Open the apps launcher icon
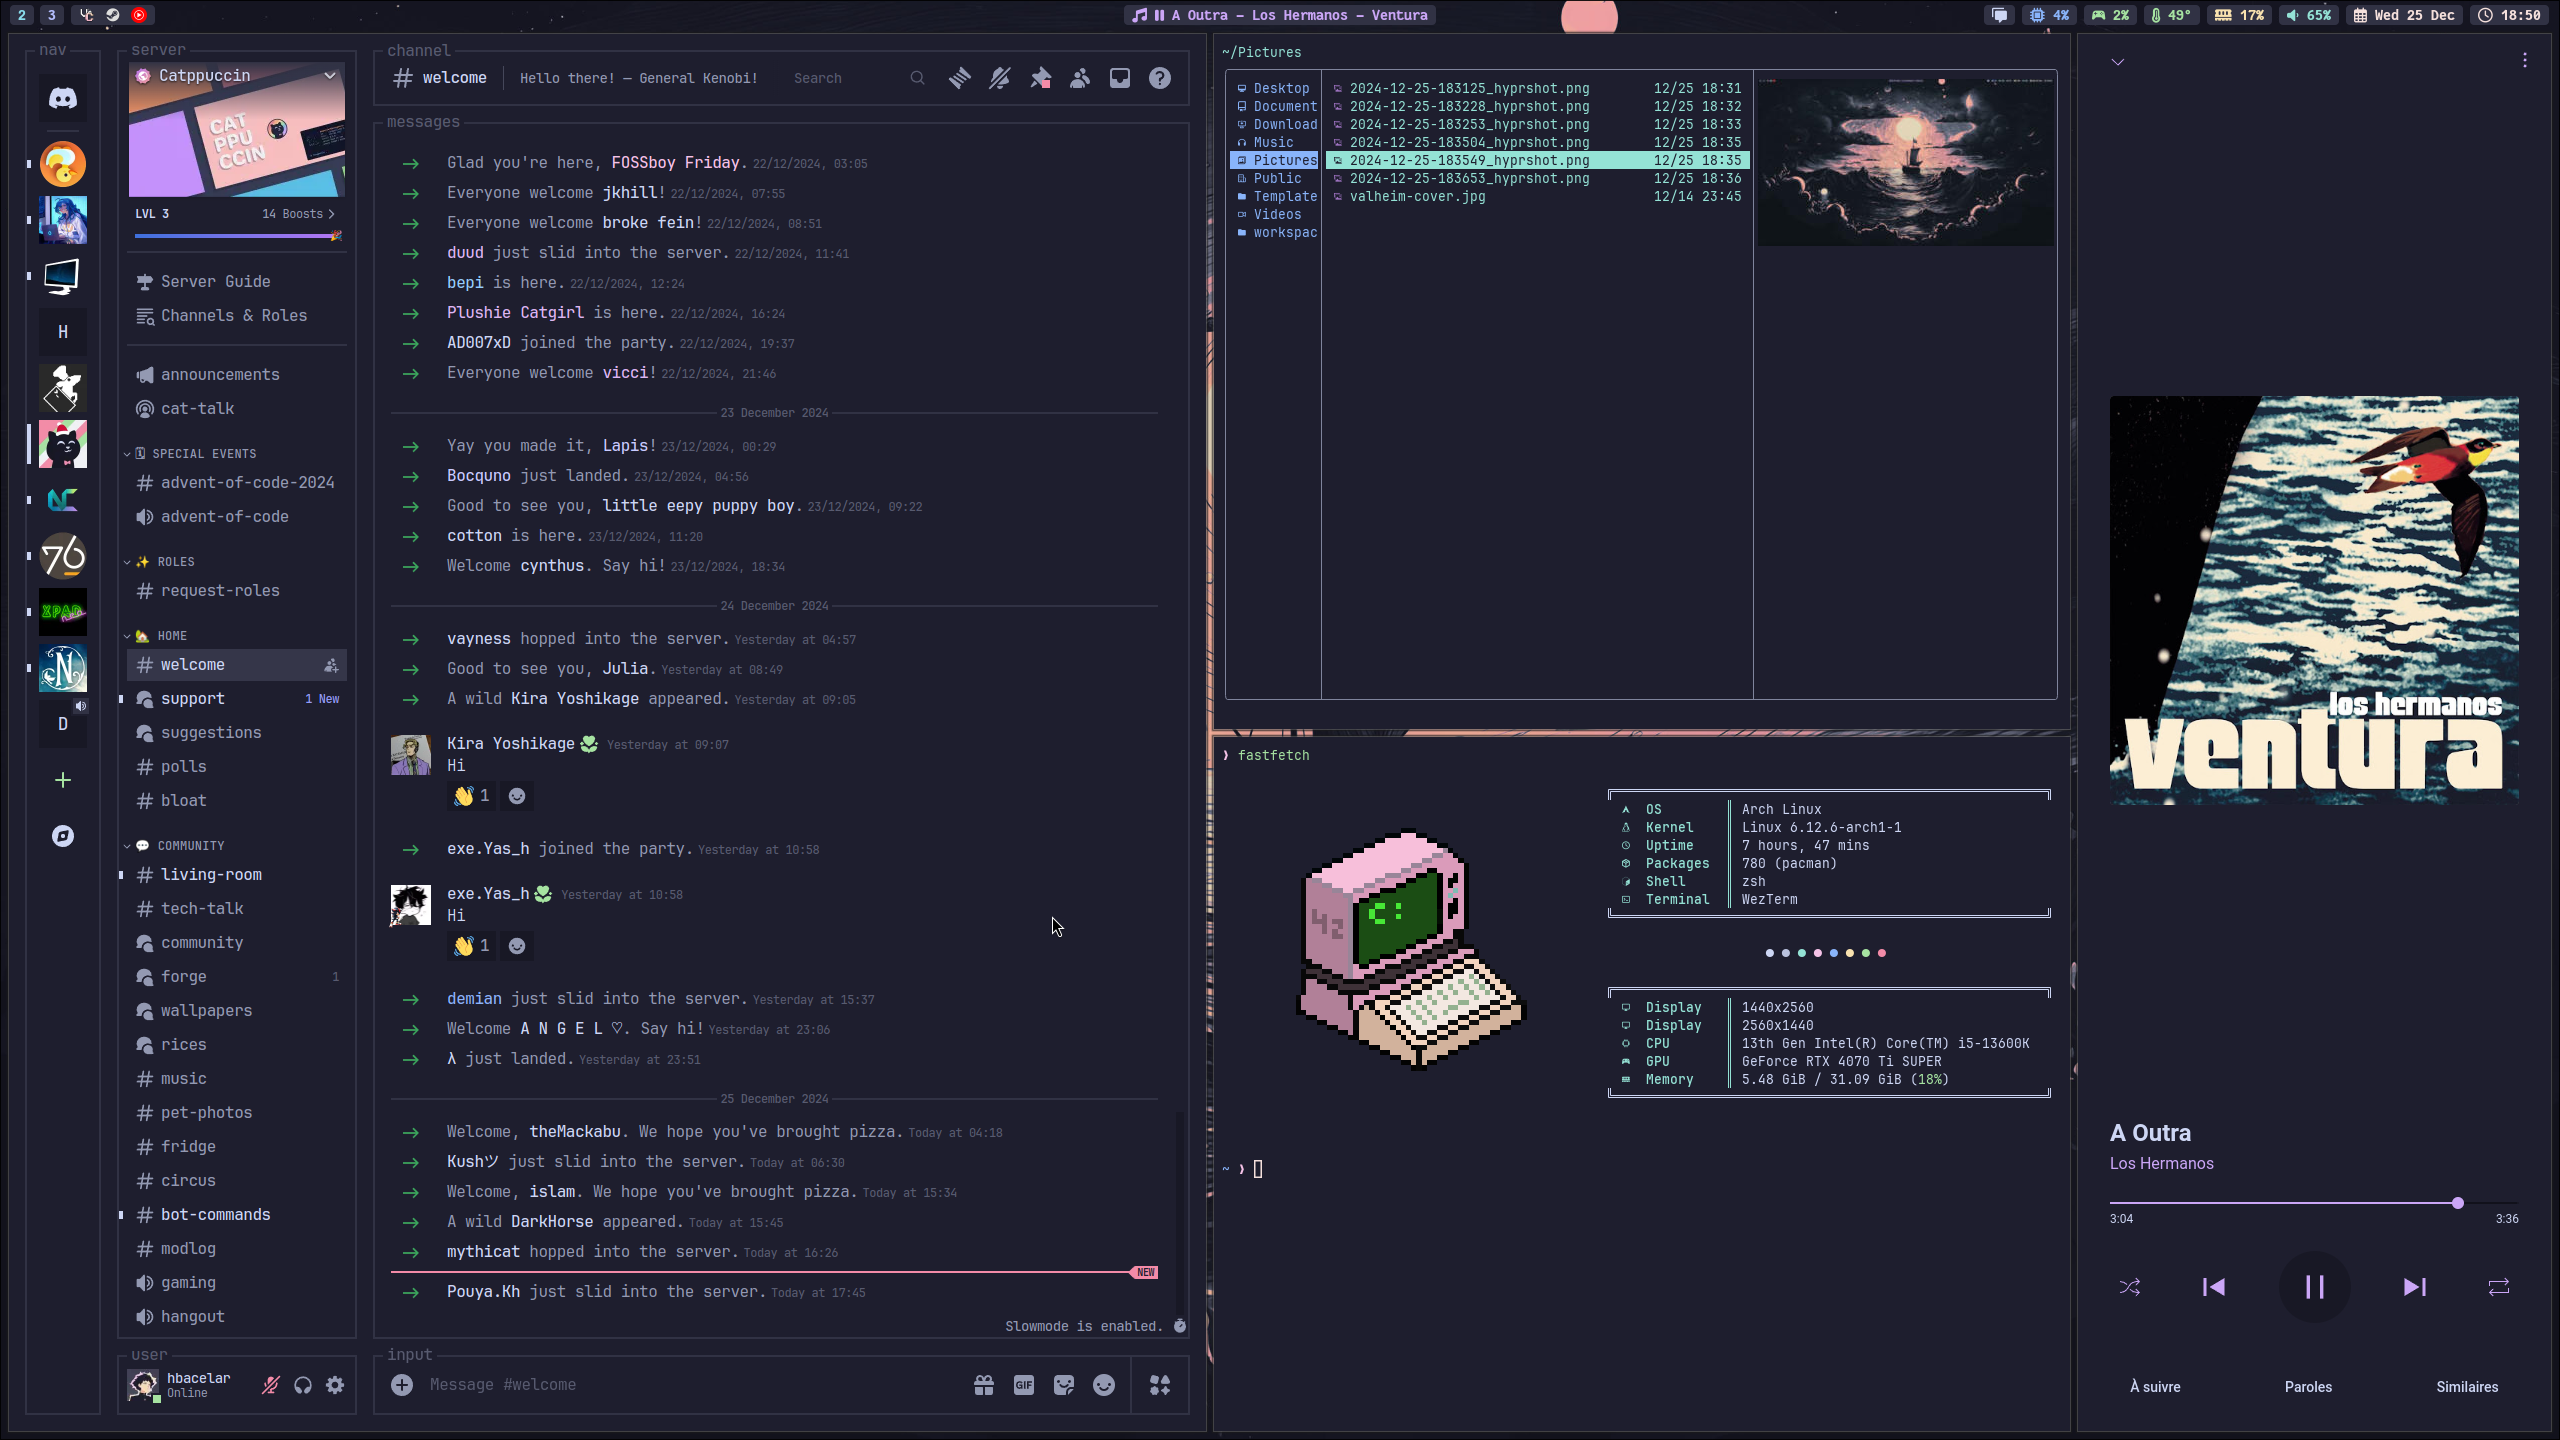The image size is (2560, 1440). click(x=1160, y=1385)
